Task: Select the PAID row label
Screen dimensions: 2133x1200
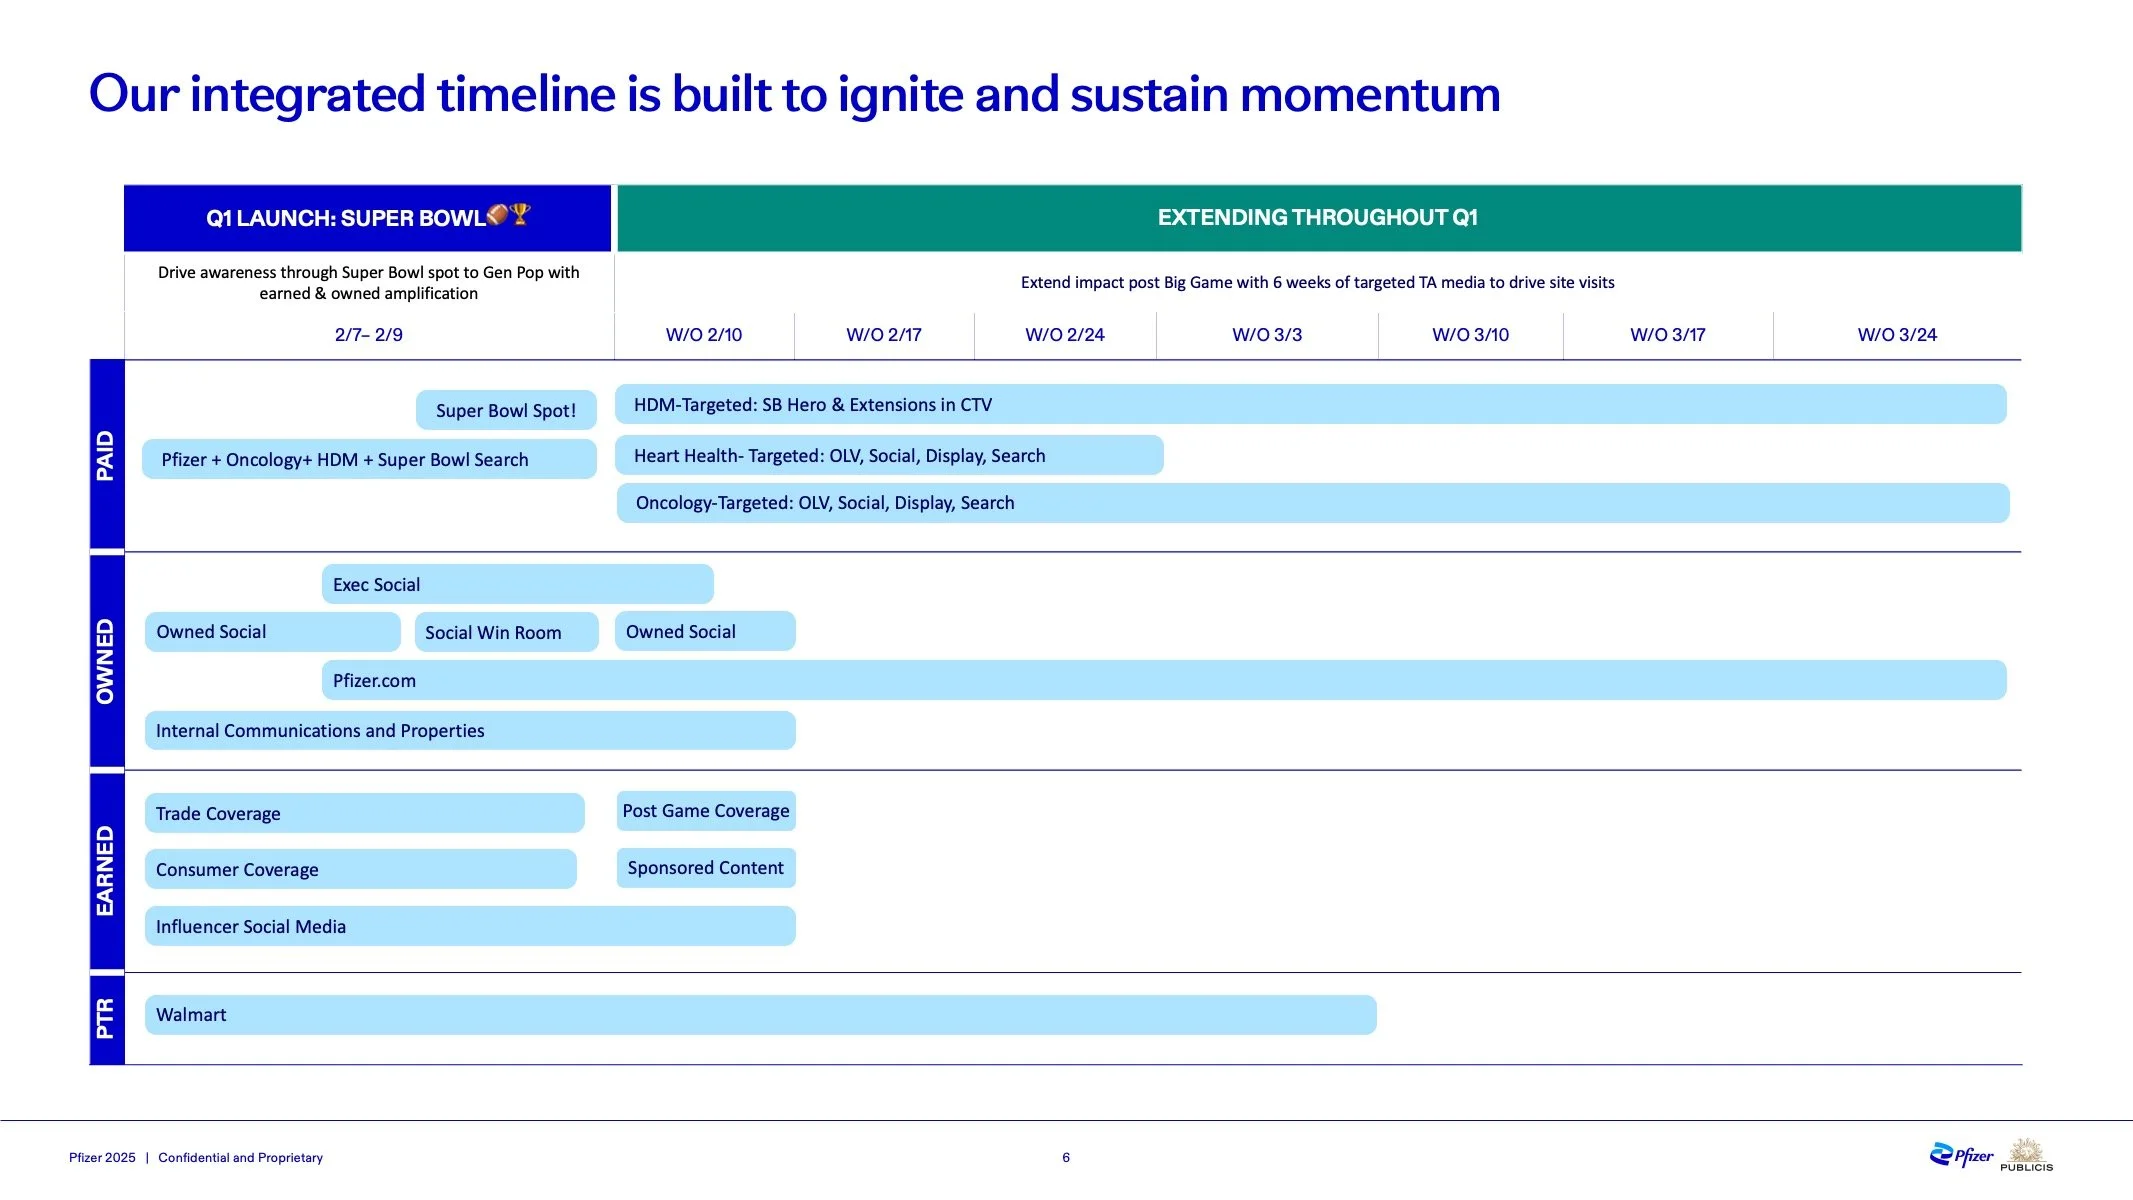Action: click(x=107, y=455)
